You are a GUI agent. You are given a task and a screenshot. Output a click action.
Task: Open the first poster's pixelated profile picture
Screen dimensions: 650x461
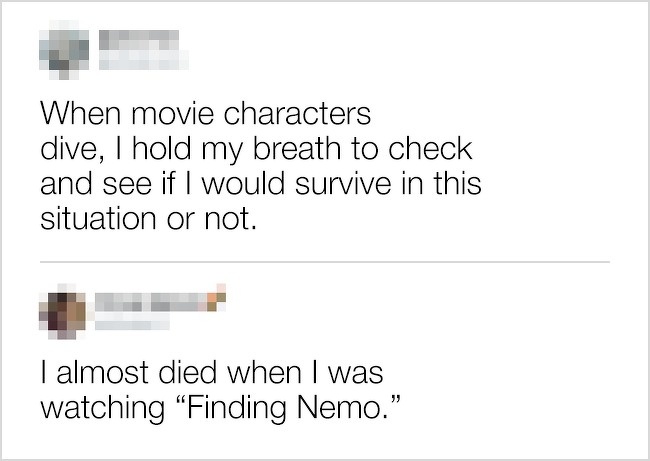click(x=64, y=50)
